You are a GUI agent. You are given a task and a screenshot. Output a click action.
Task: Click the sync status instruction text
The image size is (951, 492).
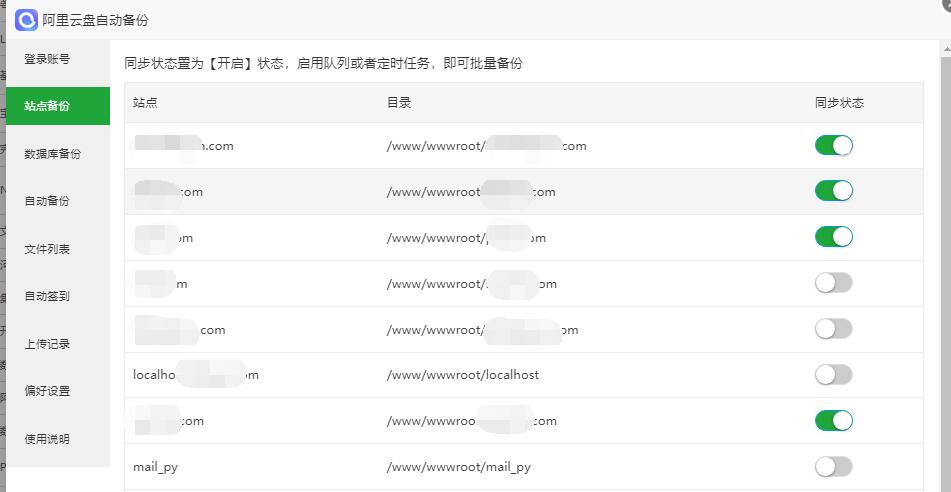[323, 64]
